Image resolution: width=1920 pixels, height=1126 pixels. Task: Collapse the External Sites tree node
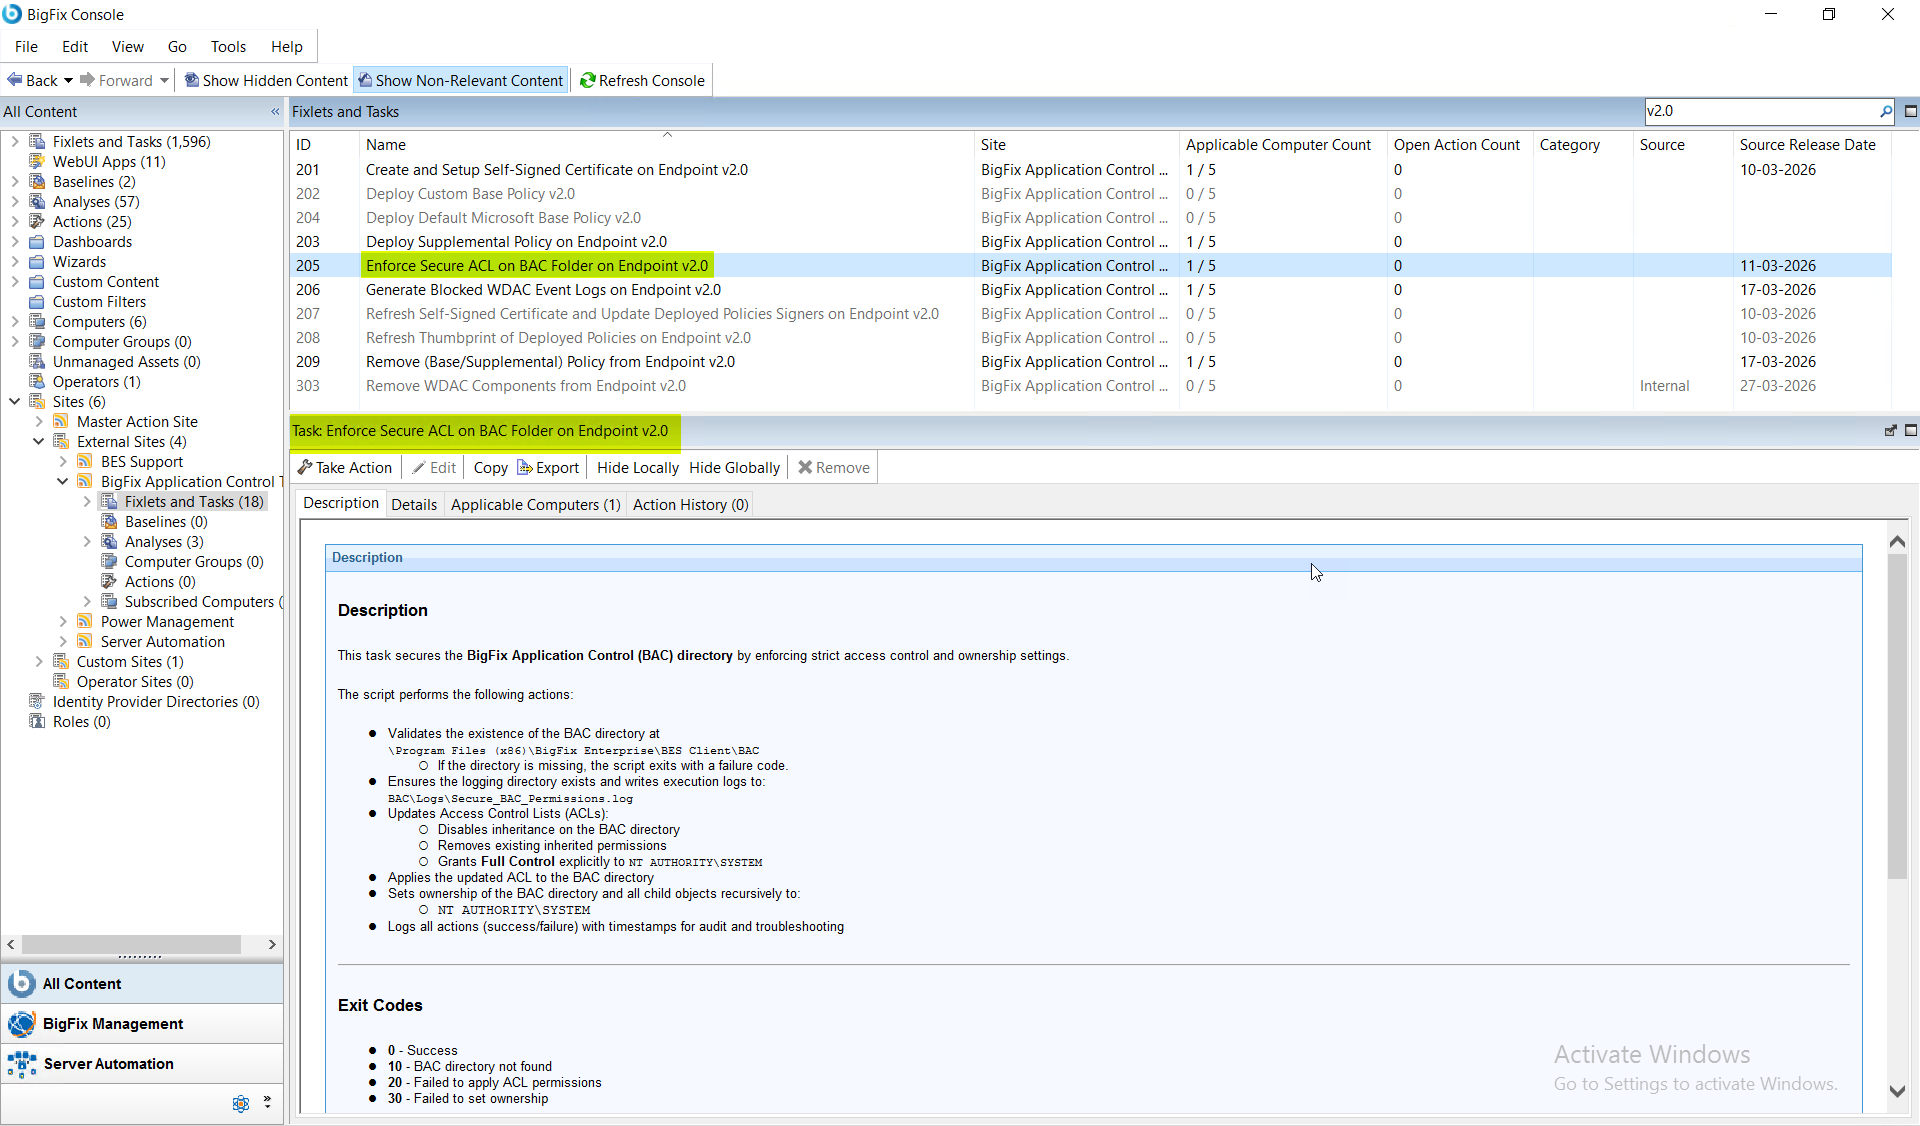click(39, 441)
